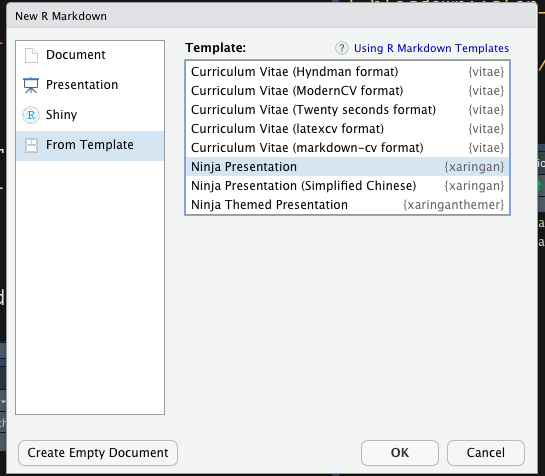
Task: Open Using R Markdown Templates link
Action: point(431,48)
